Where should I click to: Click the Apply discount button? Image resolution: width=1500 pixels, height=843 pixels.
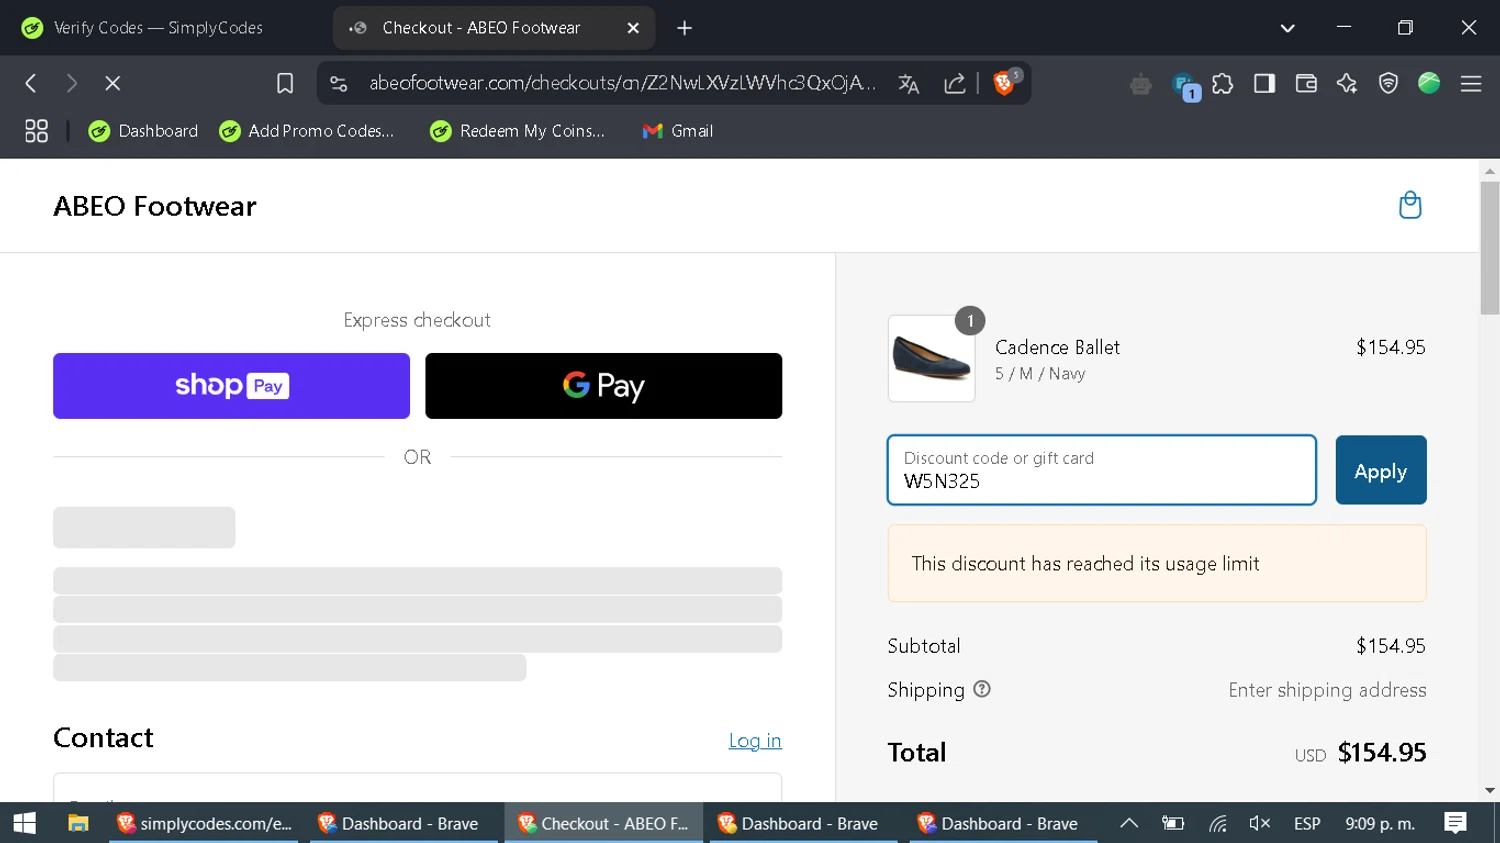1380,470
